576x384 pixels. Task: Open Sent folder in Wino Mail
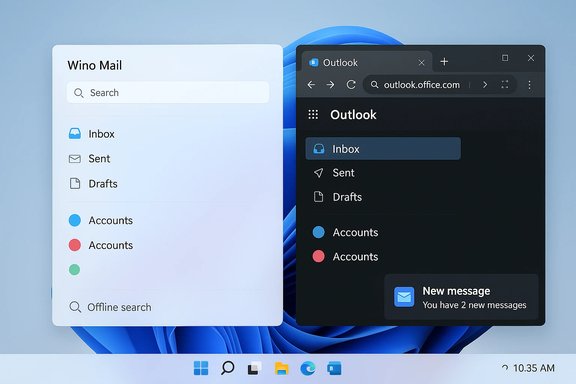[x=90, y=159]
